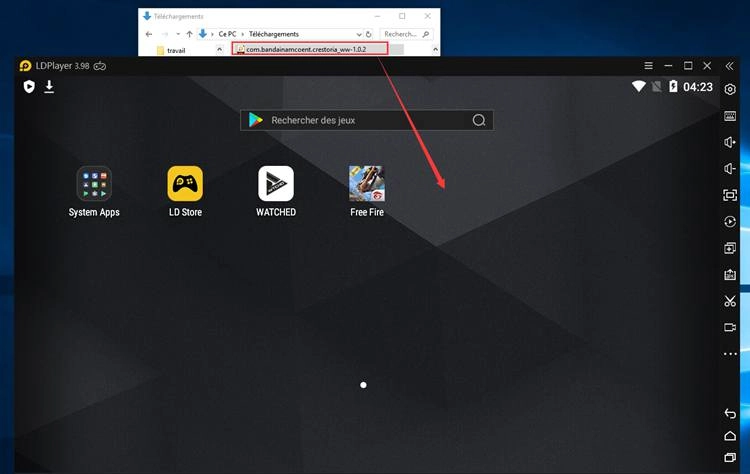Click the Explorer Rechercher search box
This screenshot has height=474, width=750.
[407, 34]
